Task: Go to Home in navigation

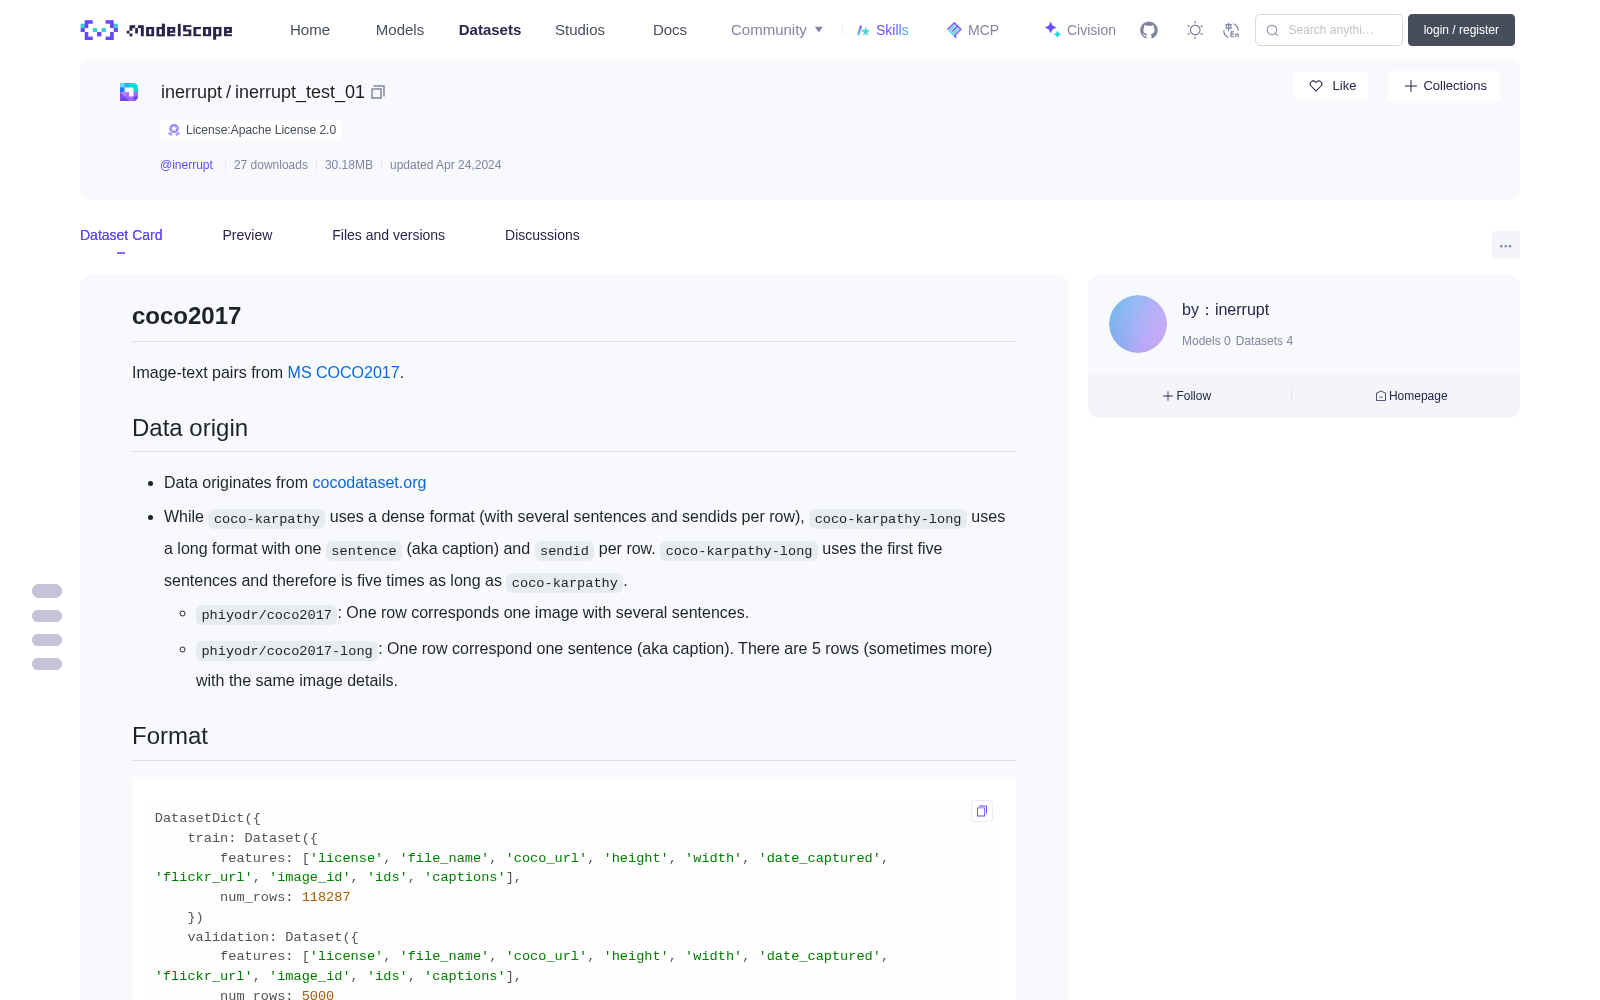Action: 310,30
